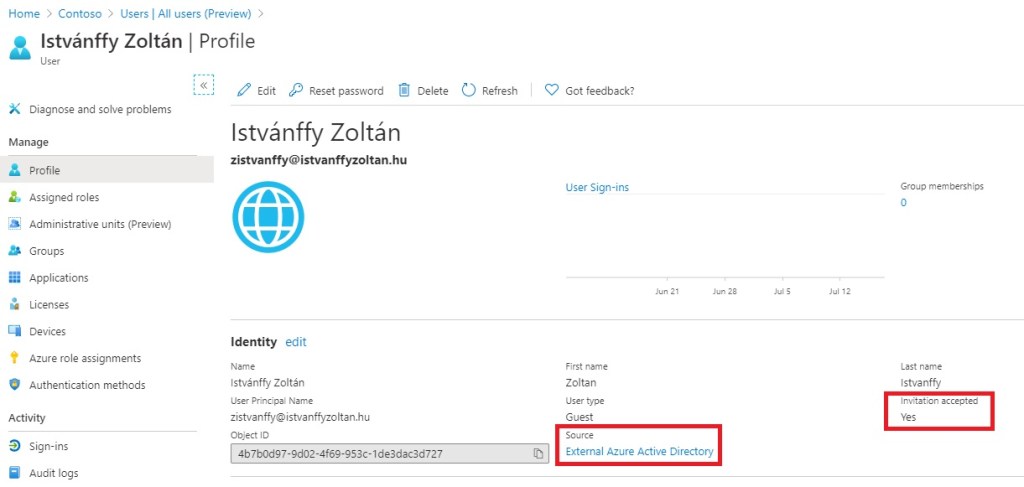Click the Object ID text field

pyautogui.click(x=380, y=453)
